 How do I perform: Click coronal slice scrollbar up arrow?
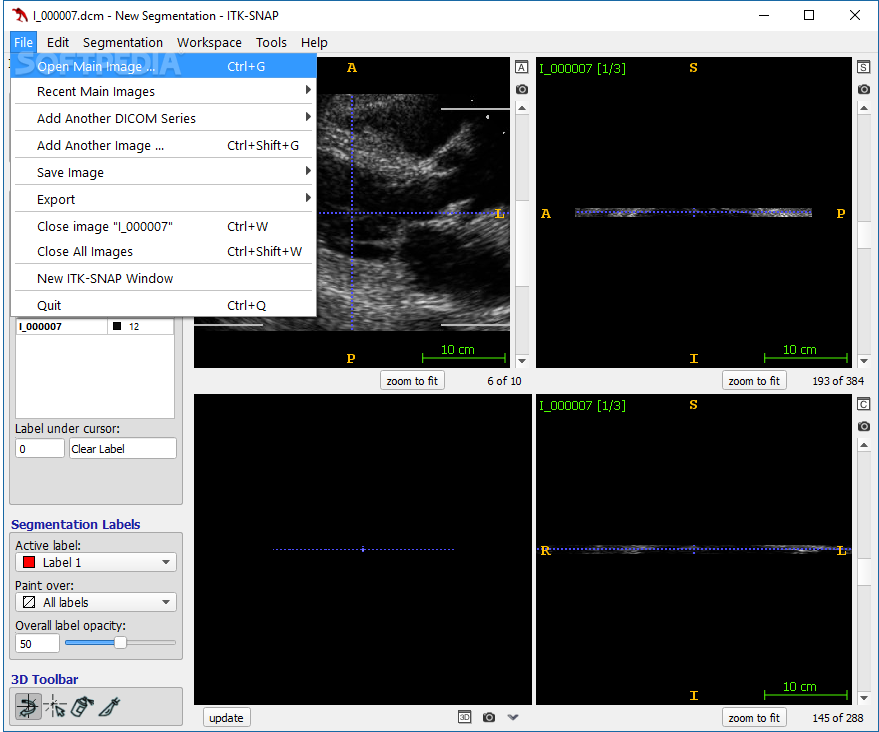[864, 445]
